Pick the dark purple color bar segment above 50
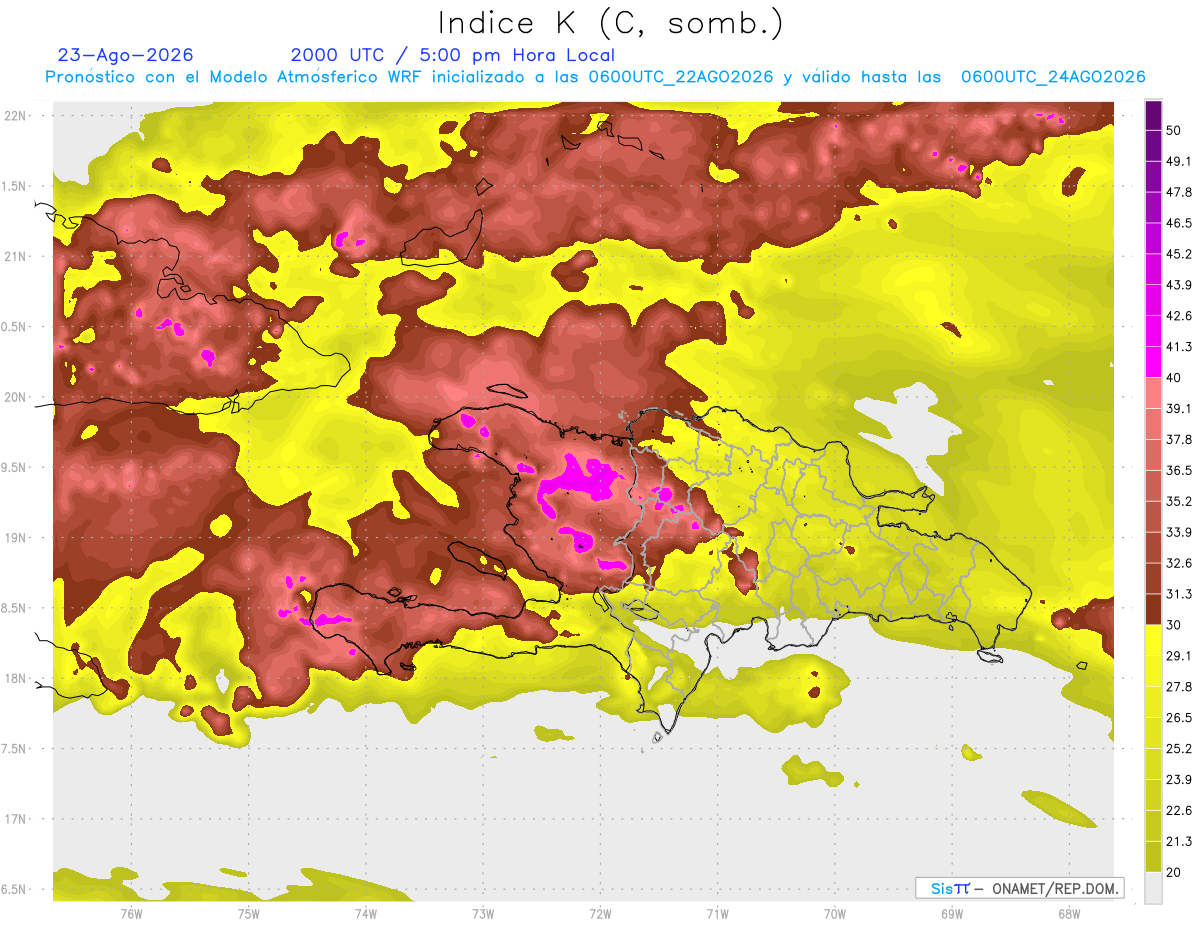Viewport: 1200px width, 927px height. click(1153, 117)
